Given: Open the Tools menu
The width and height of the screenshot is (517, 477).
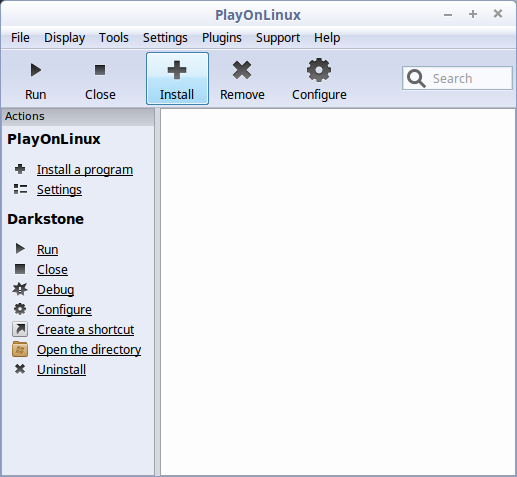Looking at the screenshot, I should tap(114, 38).
